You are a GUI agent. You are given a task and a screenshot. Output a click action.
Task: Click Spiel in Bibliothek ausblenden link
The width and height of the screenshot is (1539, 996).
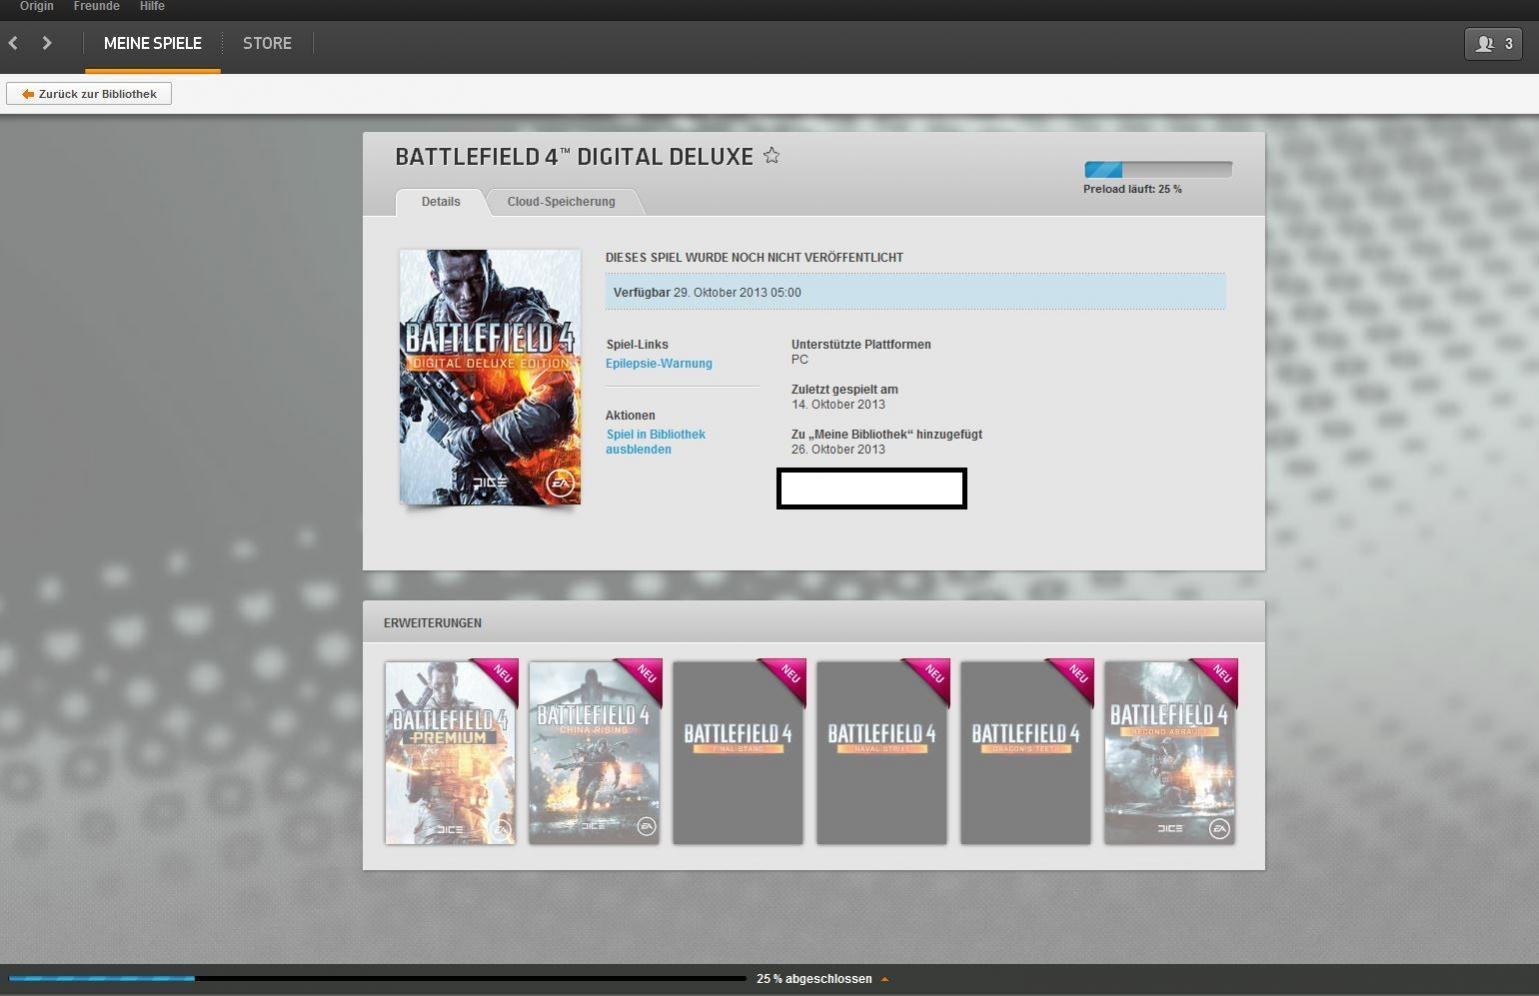(655, 442)
